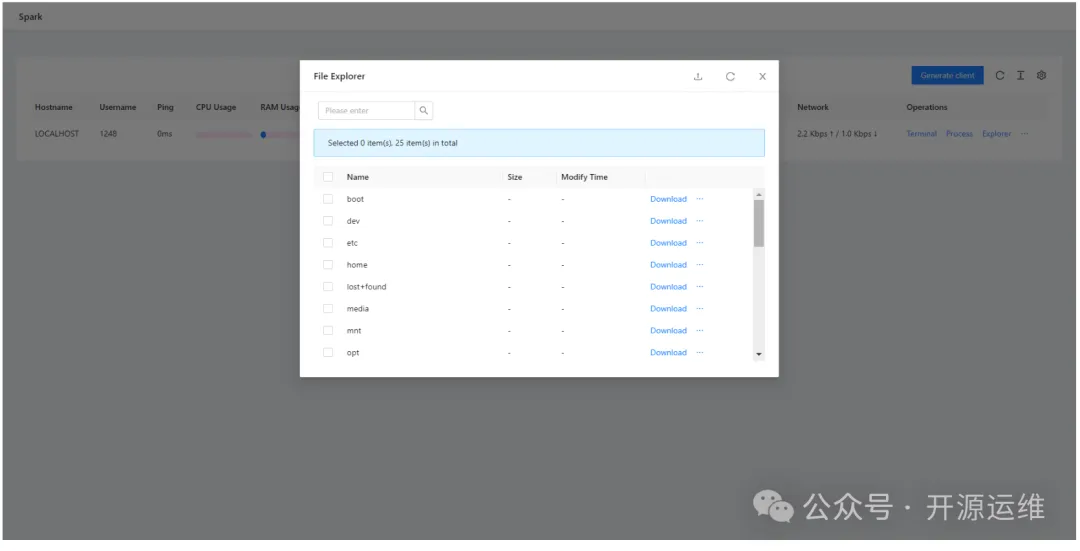Click the scrollbar up arrow
The width and height of the screenshot is (1080, 551).
pos(758,194)
